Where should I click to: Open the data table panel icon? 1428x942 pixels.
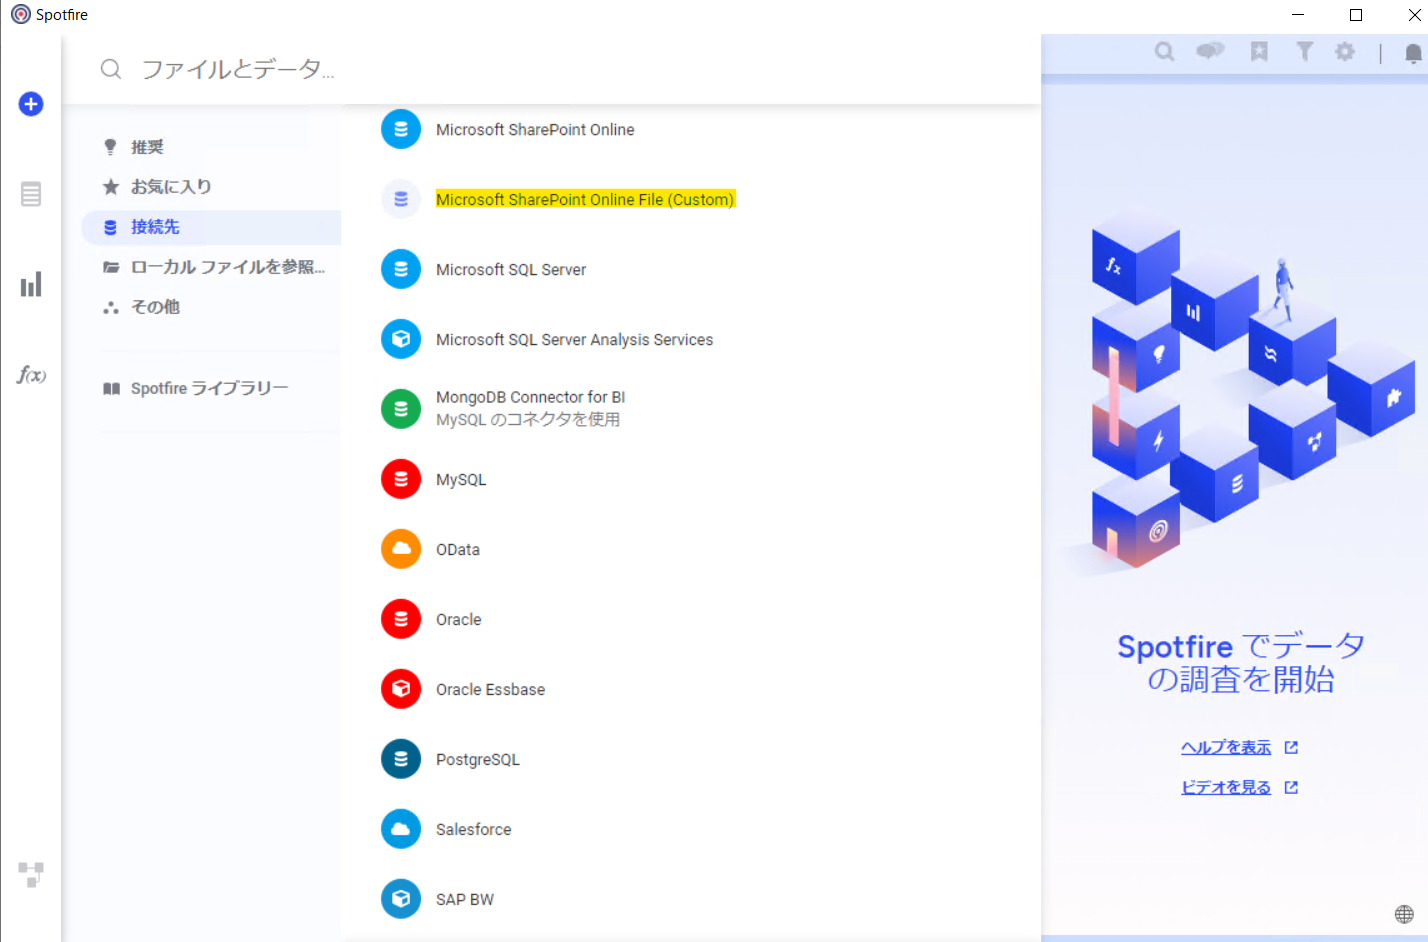pos(31,194)
